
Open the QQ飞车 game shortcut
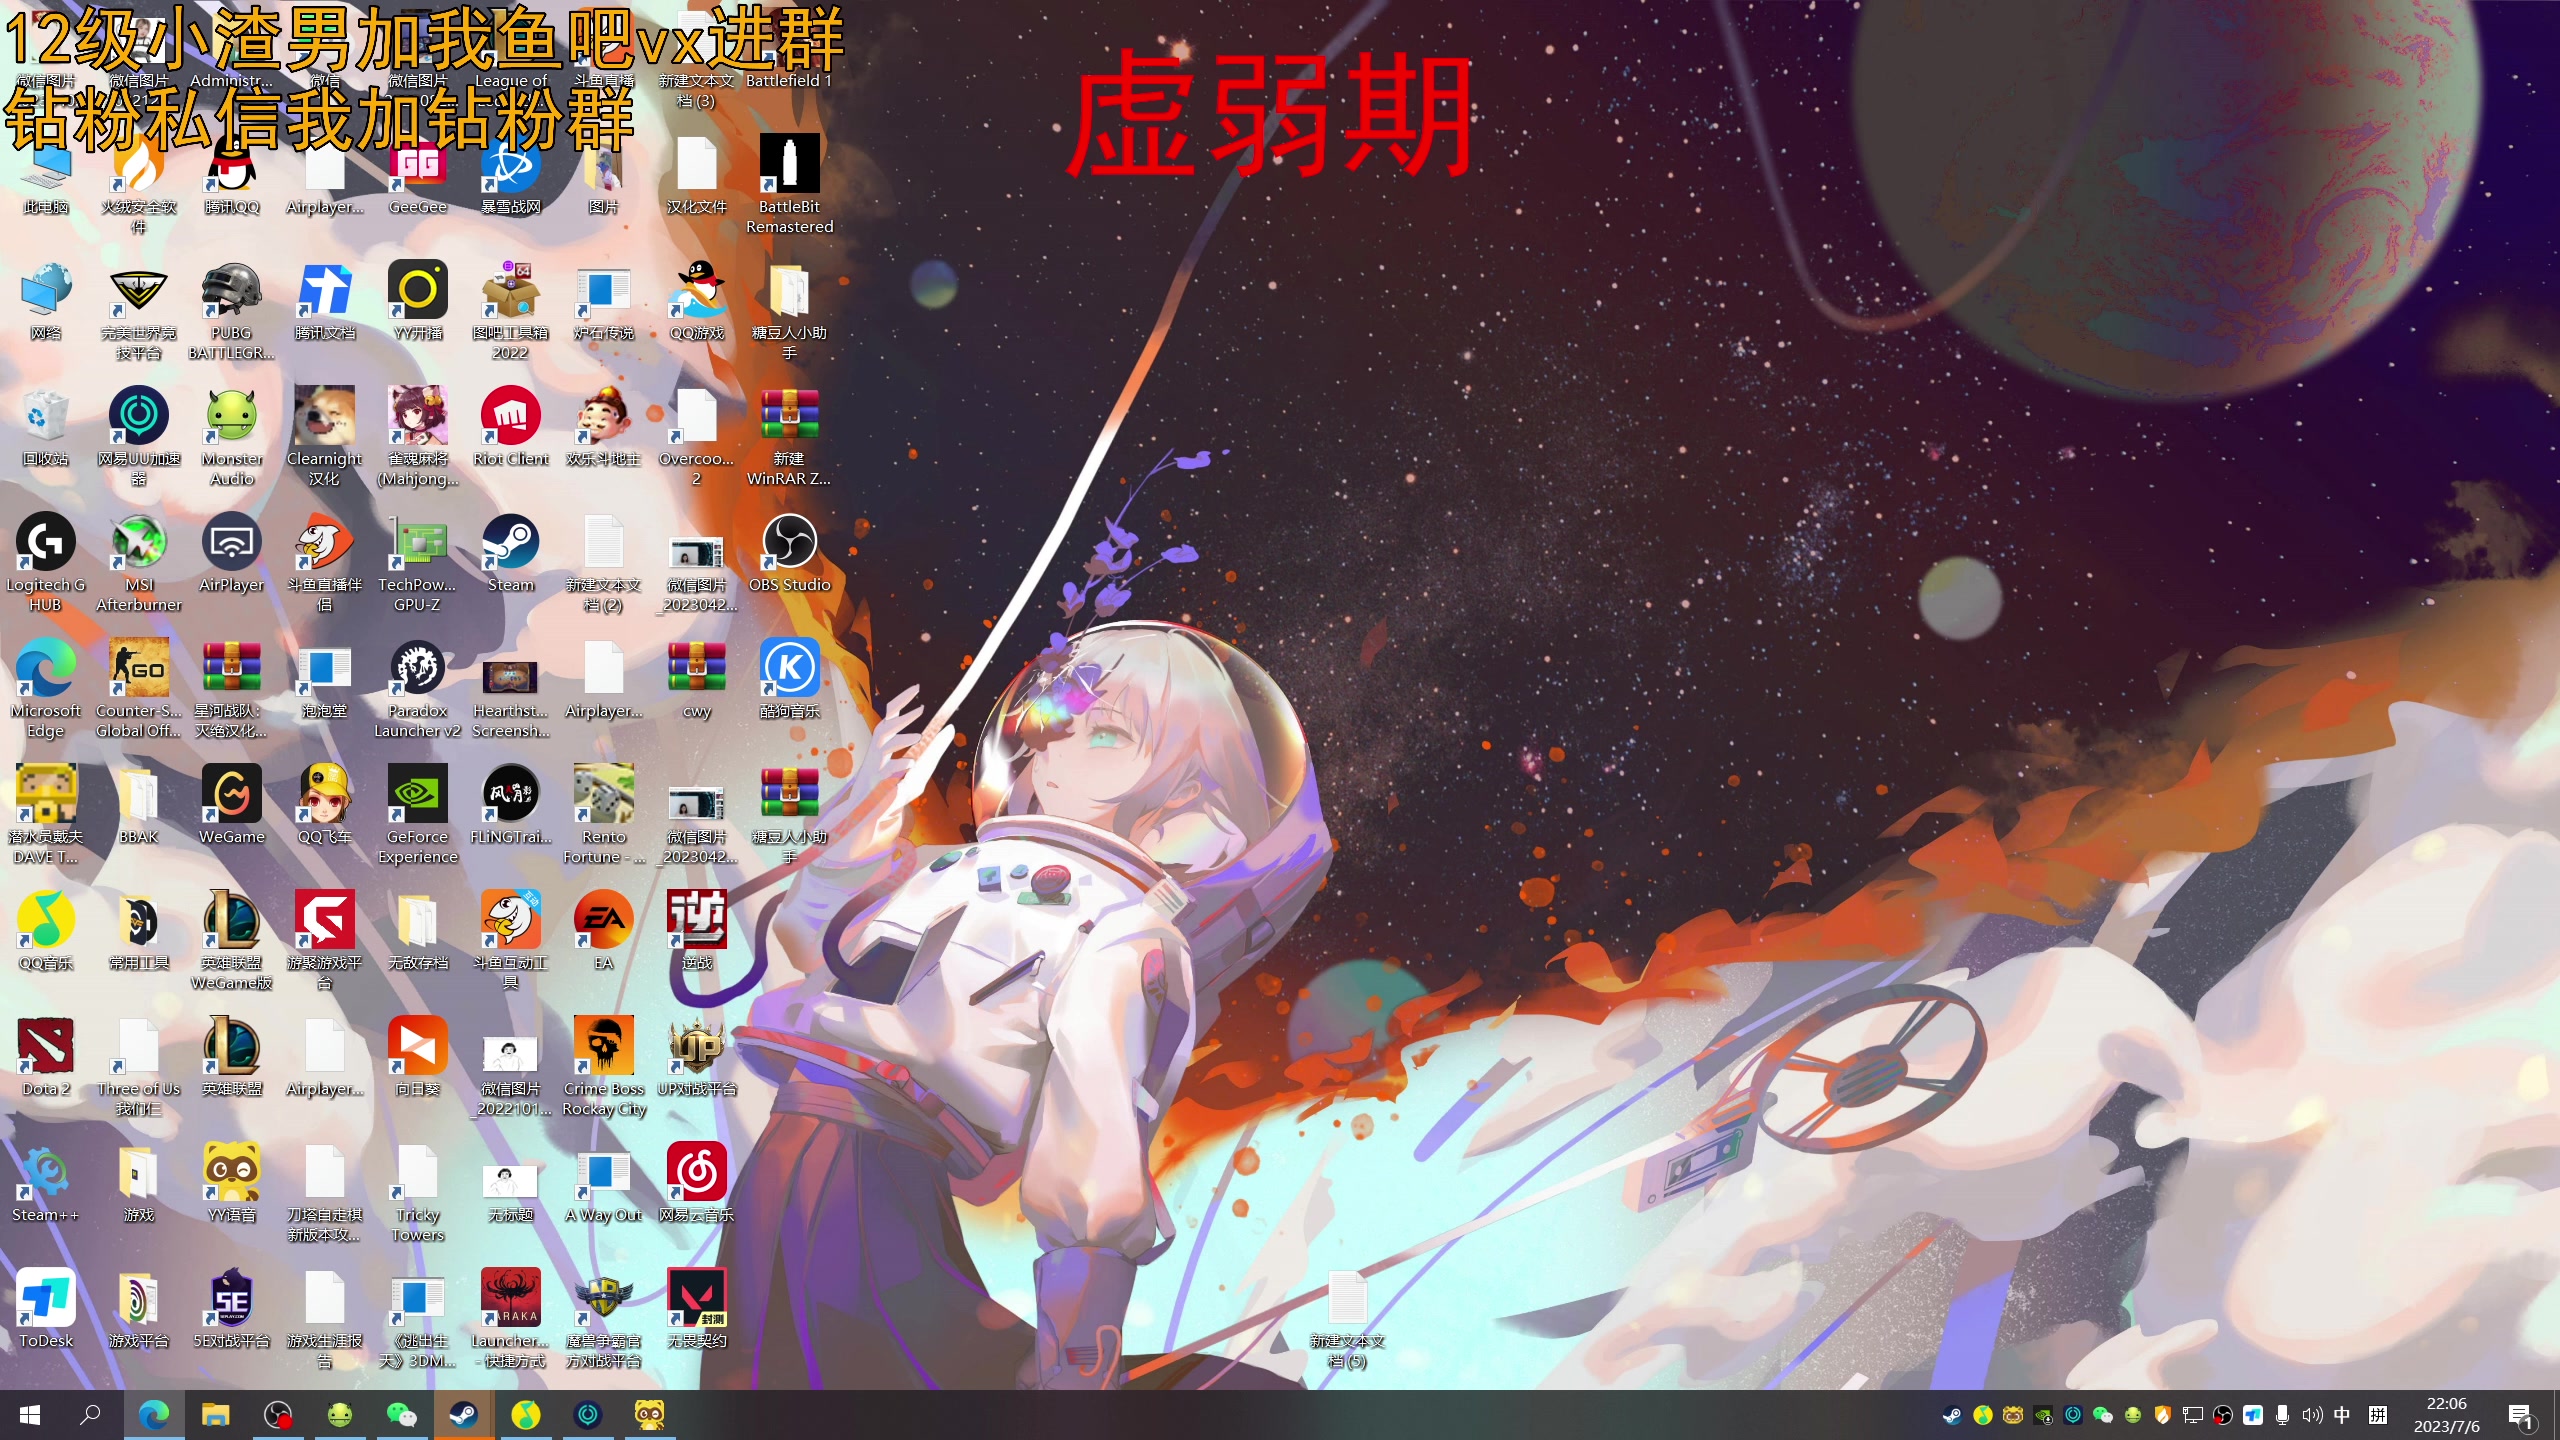click(324, 805)
